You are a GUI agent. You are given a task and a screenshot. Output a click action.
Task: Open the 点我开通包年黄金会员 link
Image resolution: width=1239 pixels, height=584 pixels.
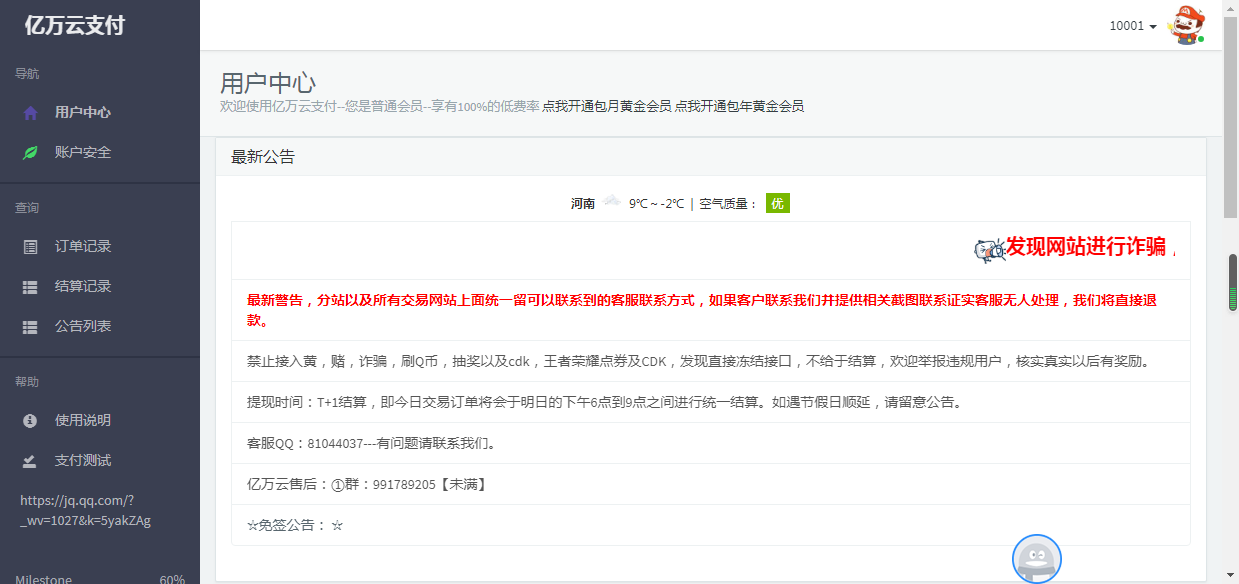(x=743, y=105)
